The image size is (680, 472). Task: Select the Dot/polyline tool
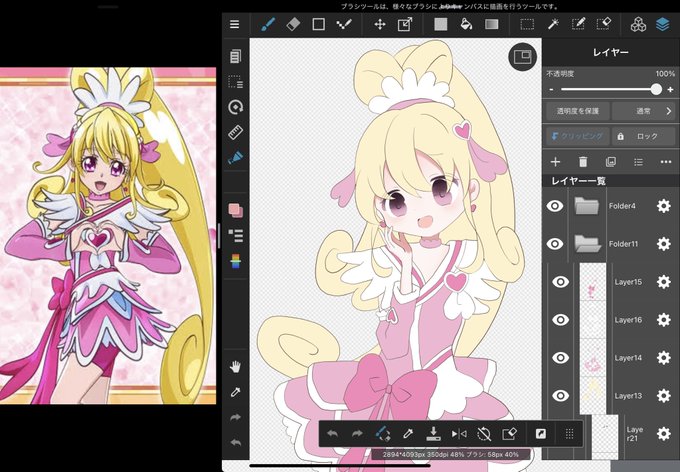(x=344, y=24)
